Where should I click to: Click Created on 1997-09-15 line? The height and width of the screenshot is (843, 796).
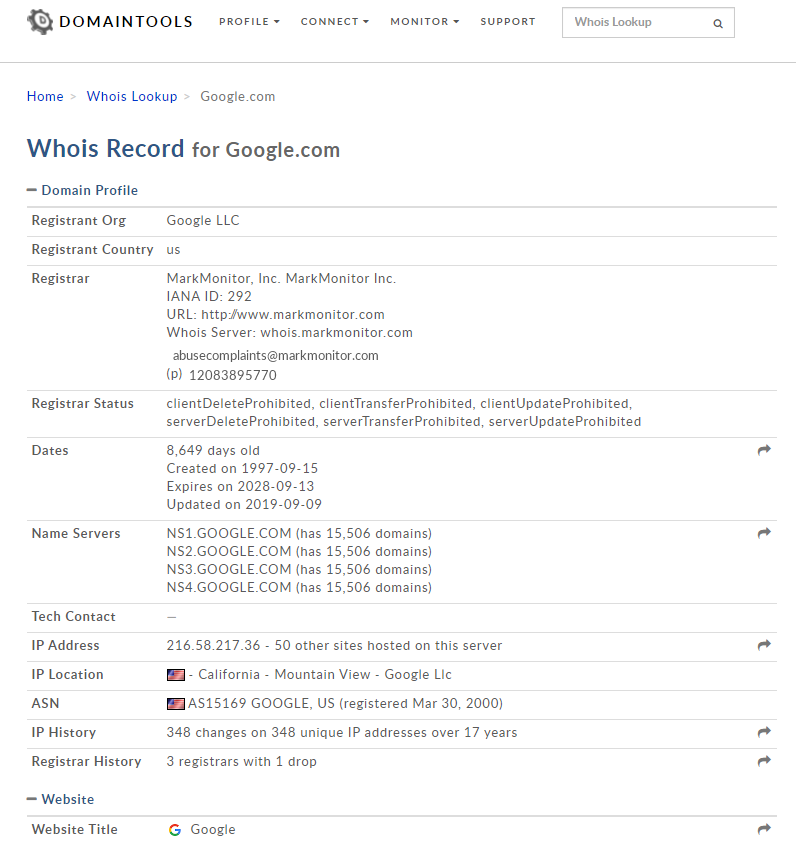point(242,468)
